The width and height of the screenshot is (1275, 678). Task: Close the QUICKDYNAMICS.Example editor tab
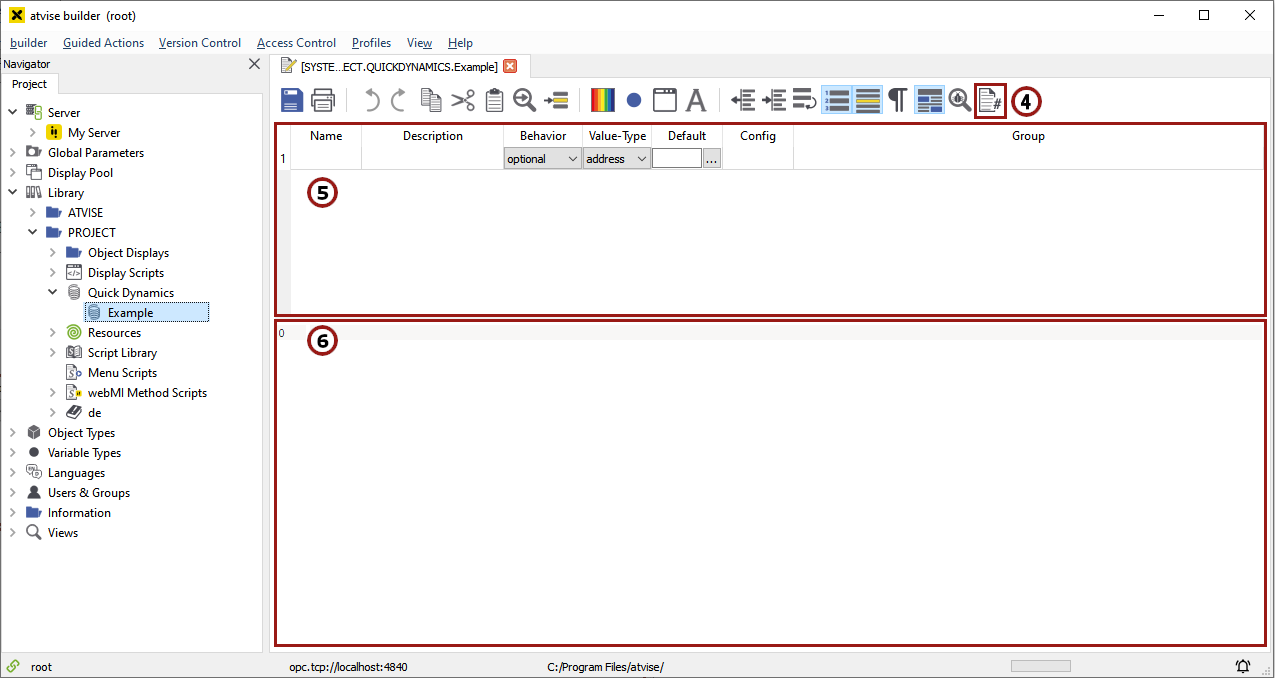[510, 66]
